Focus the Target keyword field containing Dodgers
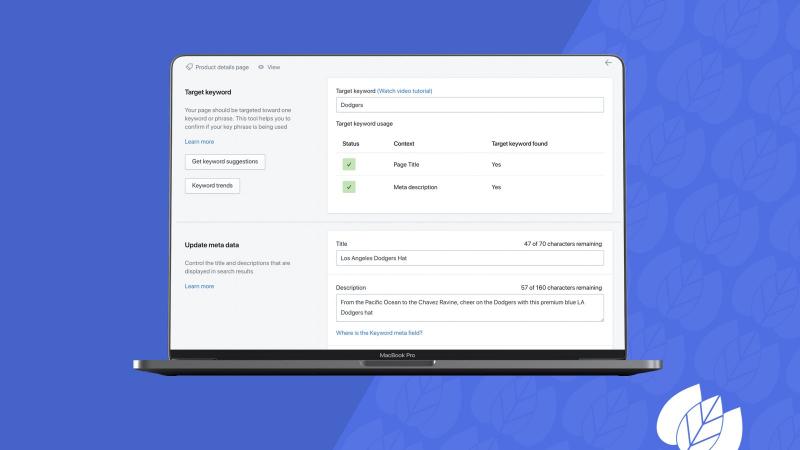 [469, 105]
